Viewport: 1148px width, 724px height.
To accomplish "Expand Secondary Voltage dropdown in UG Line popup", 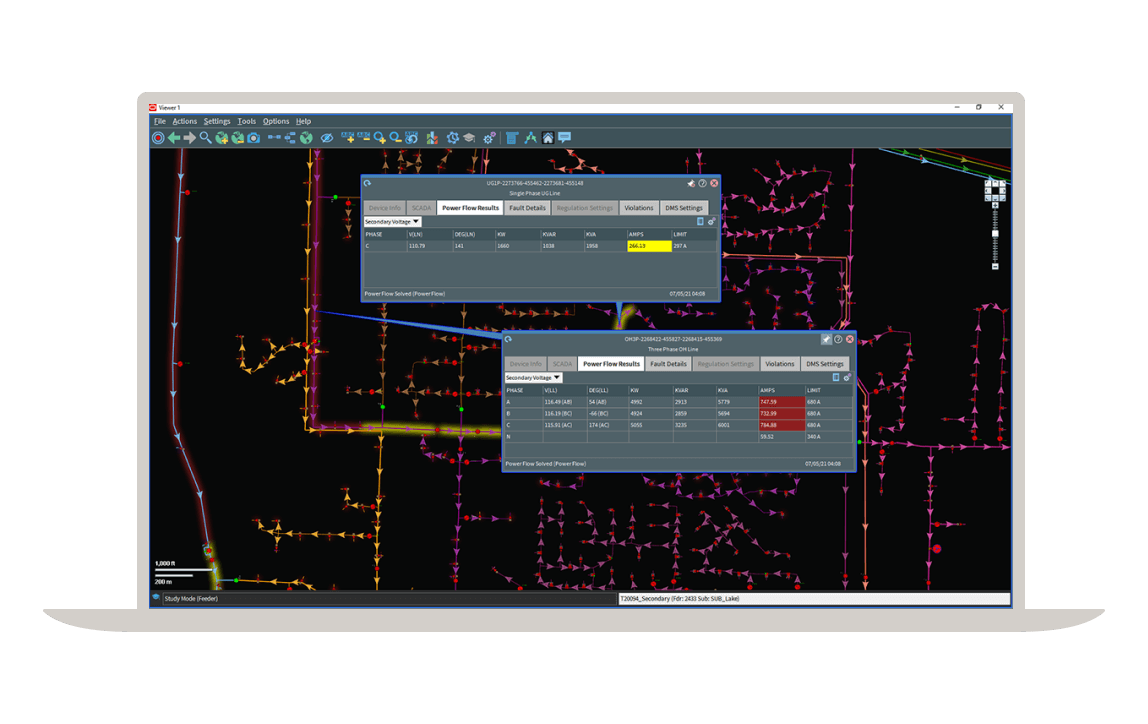I will point(392,222).
